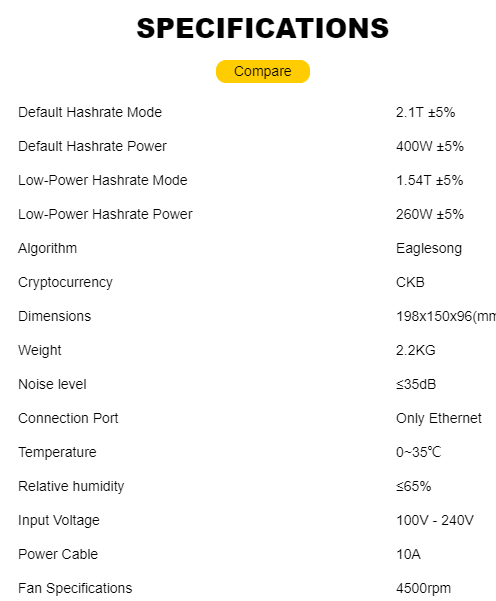496x601 pixels.
Task: Click the Low-Power Hashrate Power label
Action: (x=105, y=214)
